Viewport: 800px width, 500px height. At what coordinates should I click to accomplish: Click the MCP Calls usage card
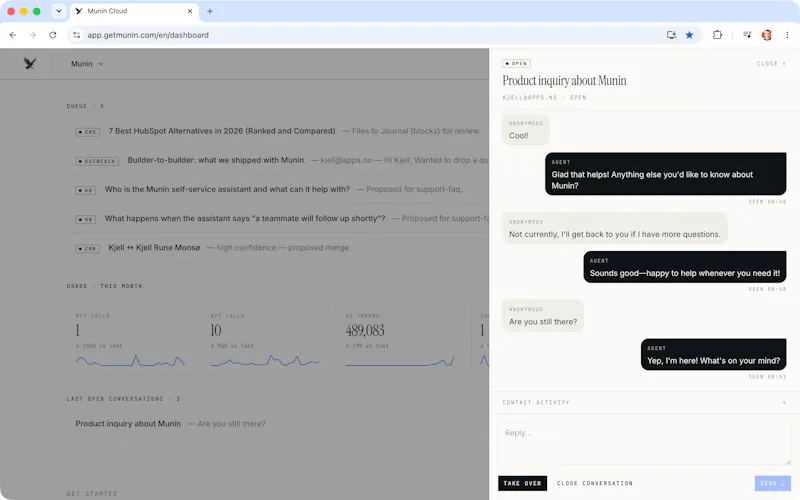click(130, 340)
